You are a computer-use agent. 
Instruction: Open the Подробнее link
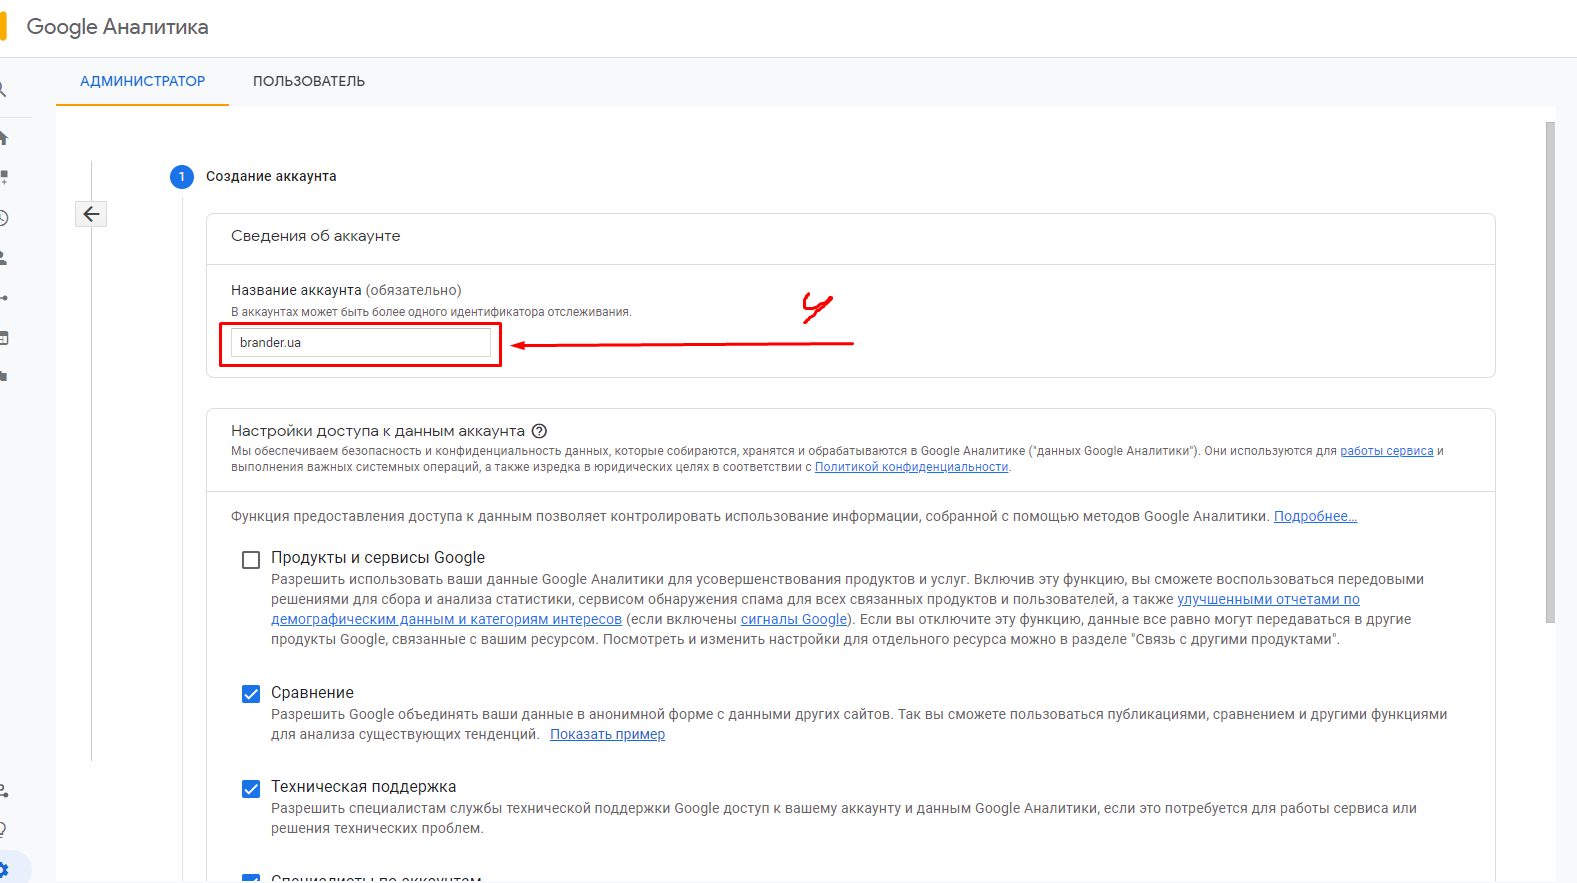(1314, 517)
